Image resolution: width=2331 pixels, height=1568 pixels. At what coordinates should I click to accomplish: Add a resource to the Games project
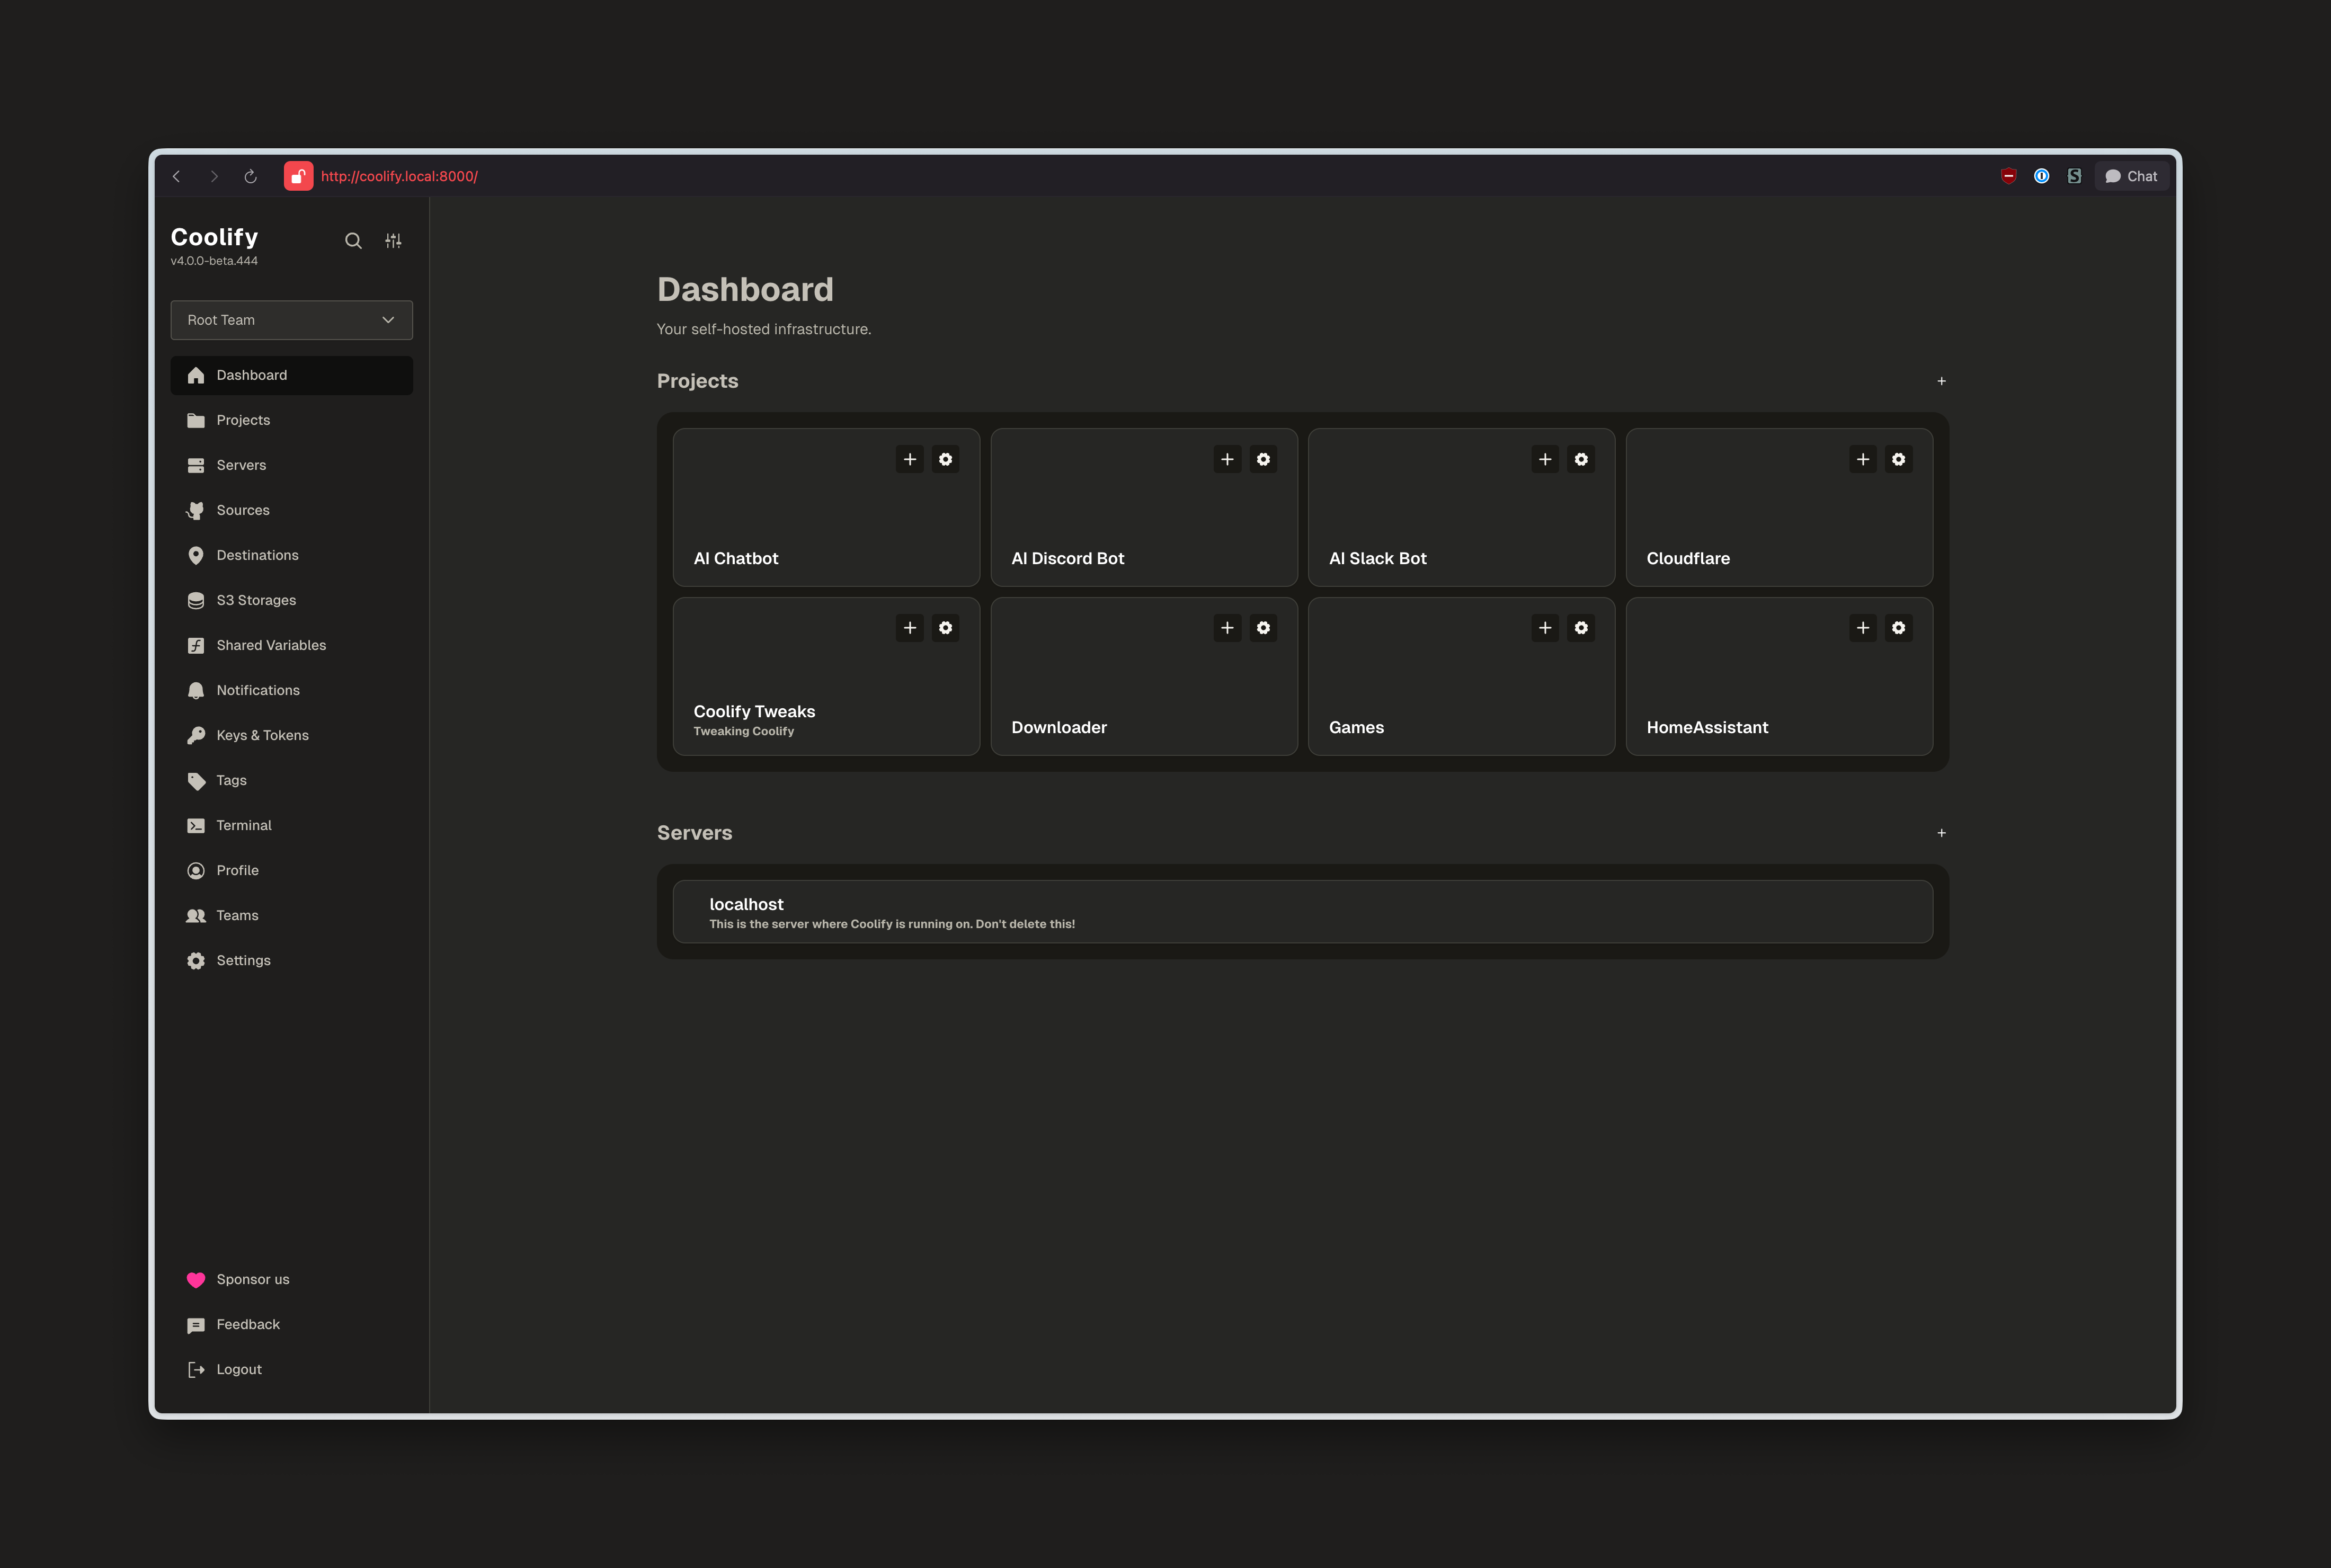coord(1545,628)
